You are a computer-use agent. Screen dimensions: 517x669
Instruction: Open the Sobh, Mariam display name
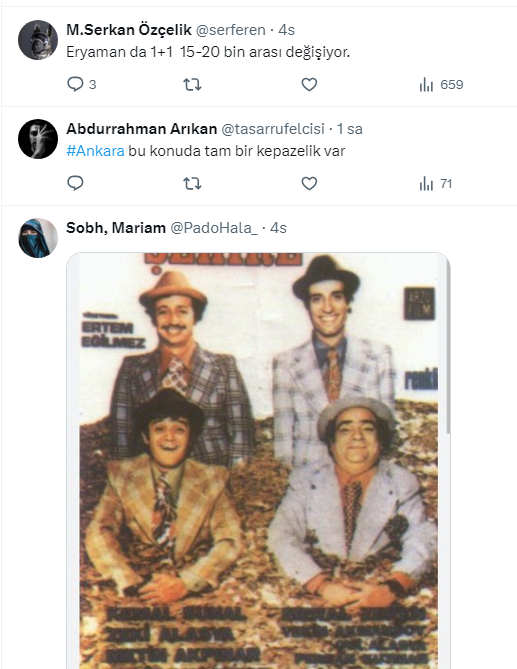pyautogui.click(x=116, y=228)
